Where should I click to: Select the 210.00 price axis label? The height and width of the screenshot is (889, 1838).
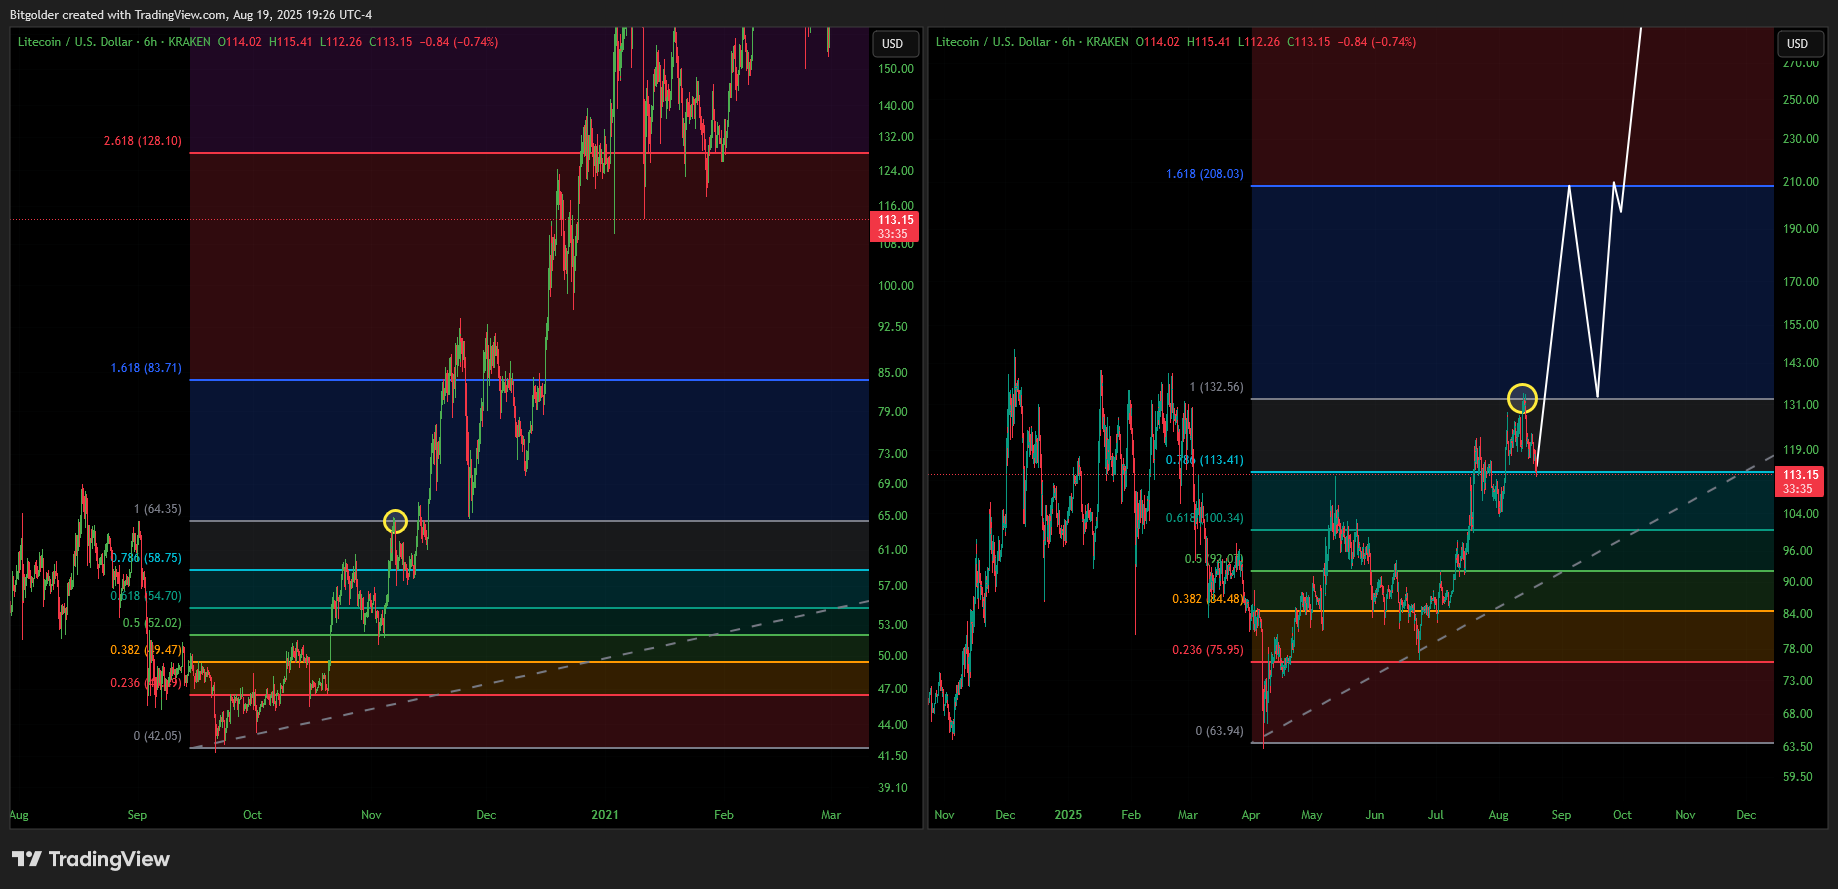1801,182
